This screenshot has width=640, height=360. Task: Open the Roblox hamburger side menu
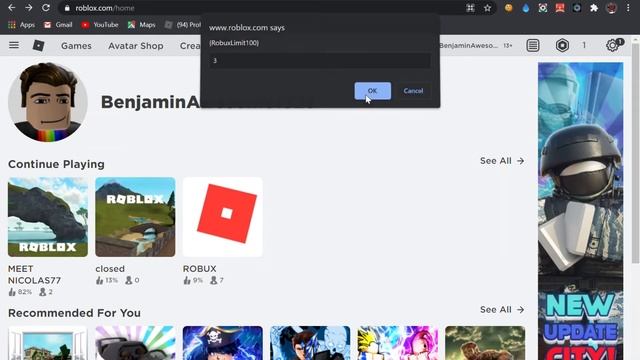[x=14, y=45]
